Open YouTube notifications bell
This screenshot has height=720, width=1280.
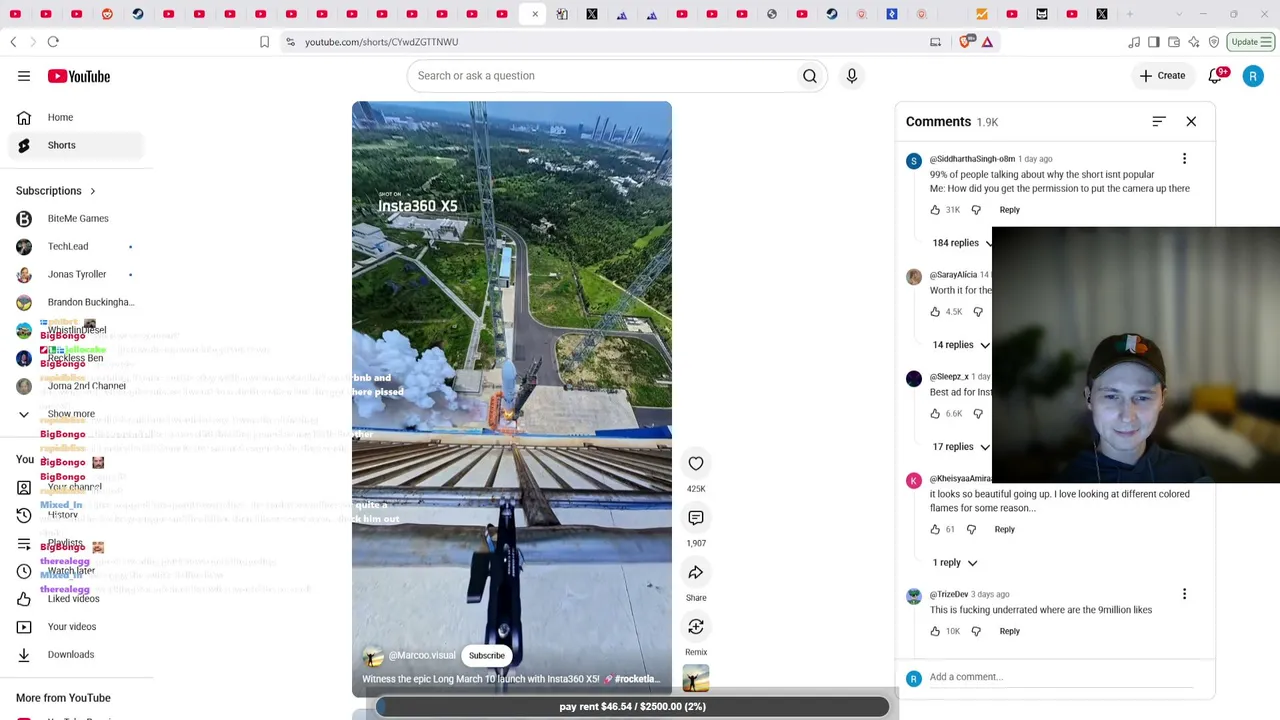(x=1215, y=76)
